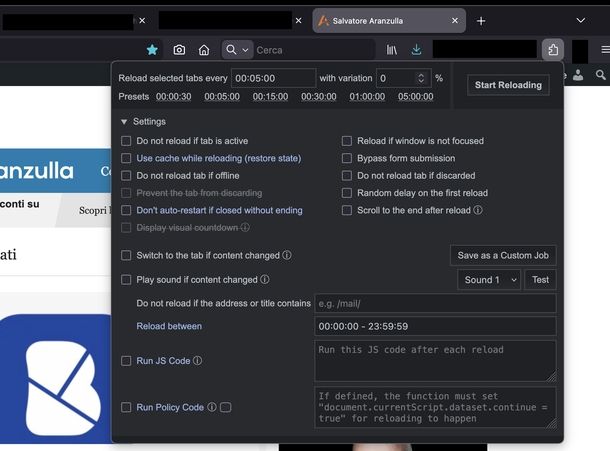
Task: Select the 00:30:00 preset
Action: click(x=319, y=97)
